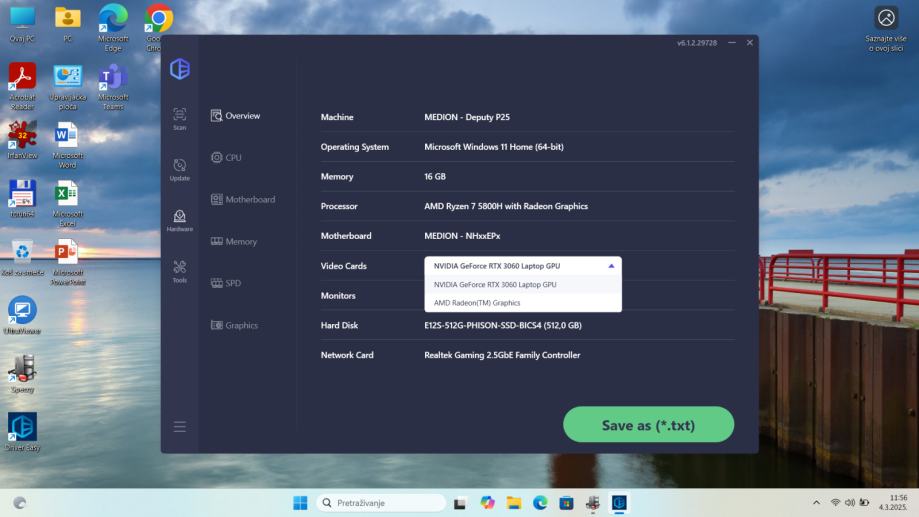Open Acrobat Reader desktop shortcut
The width and height of the screenshot is (919, 517).
click(22, 86)
